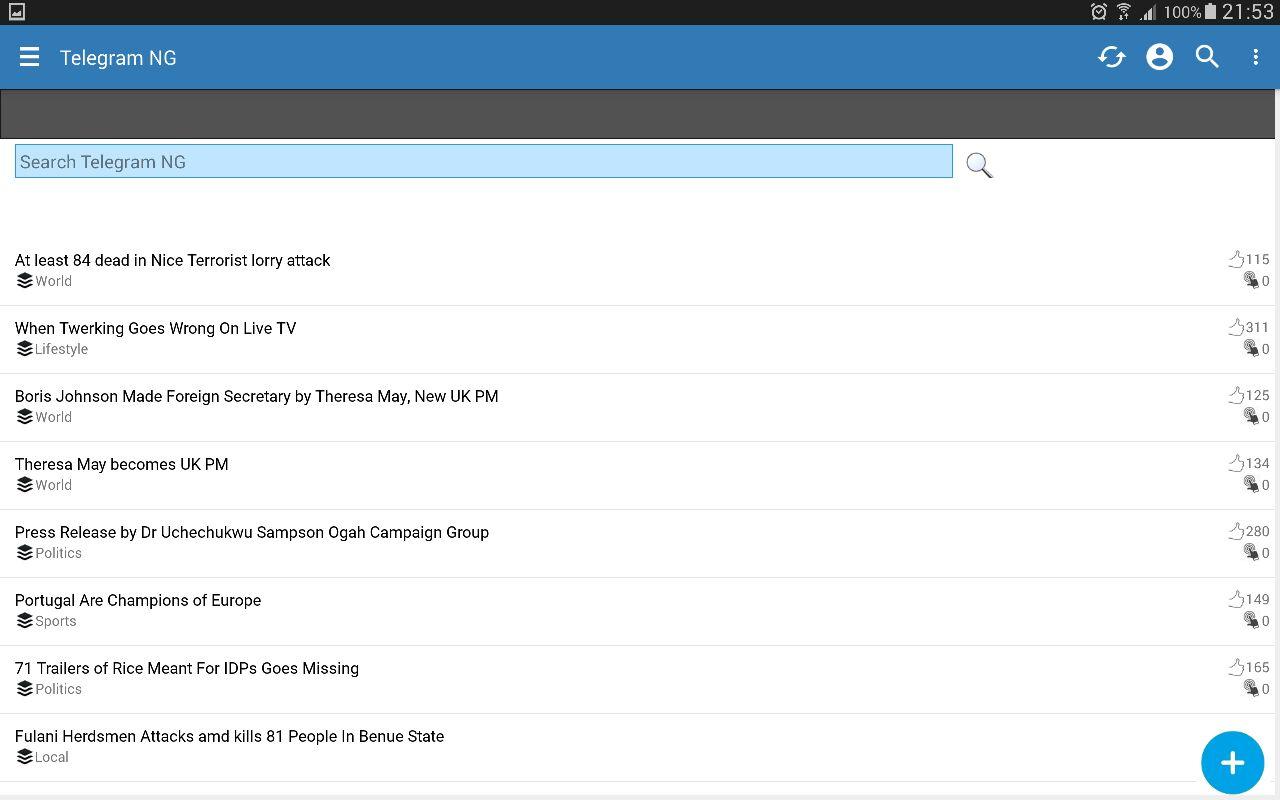Tap comments icon on Nice attack story

(x=1251, y=281)
